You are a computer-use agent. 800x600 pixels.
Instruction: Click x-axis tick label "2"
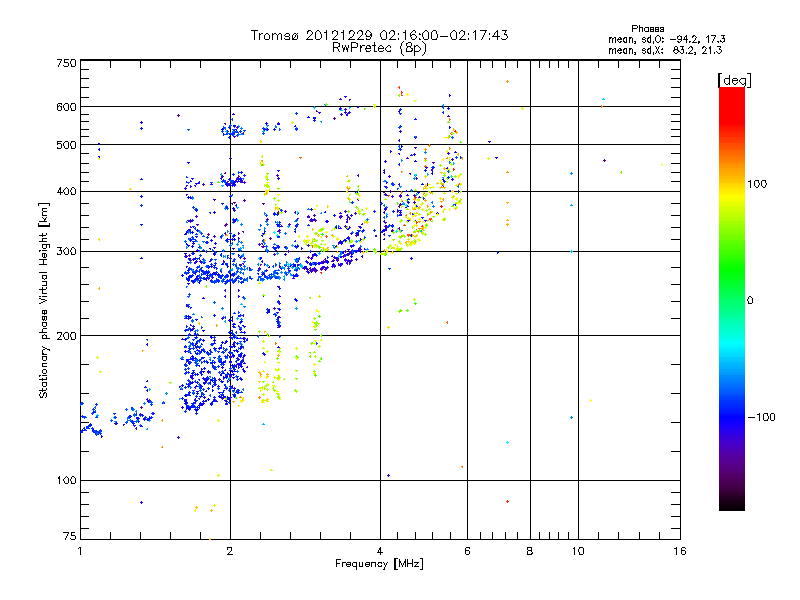[230, 551]
